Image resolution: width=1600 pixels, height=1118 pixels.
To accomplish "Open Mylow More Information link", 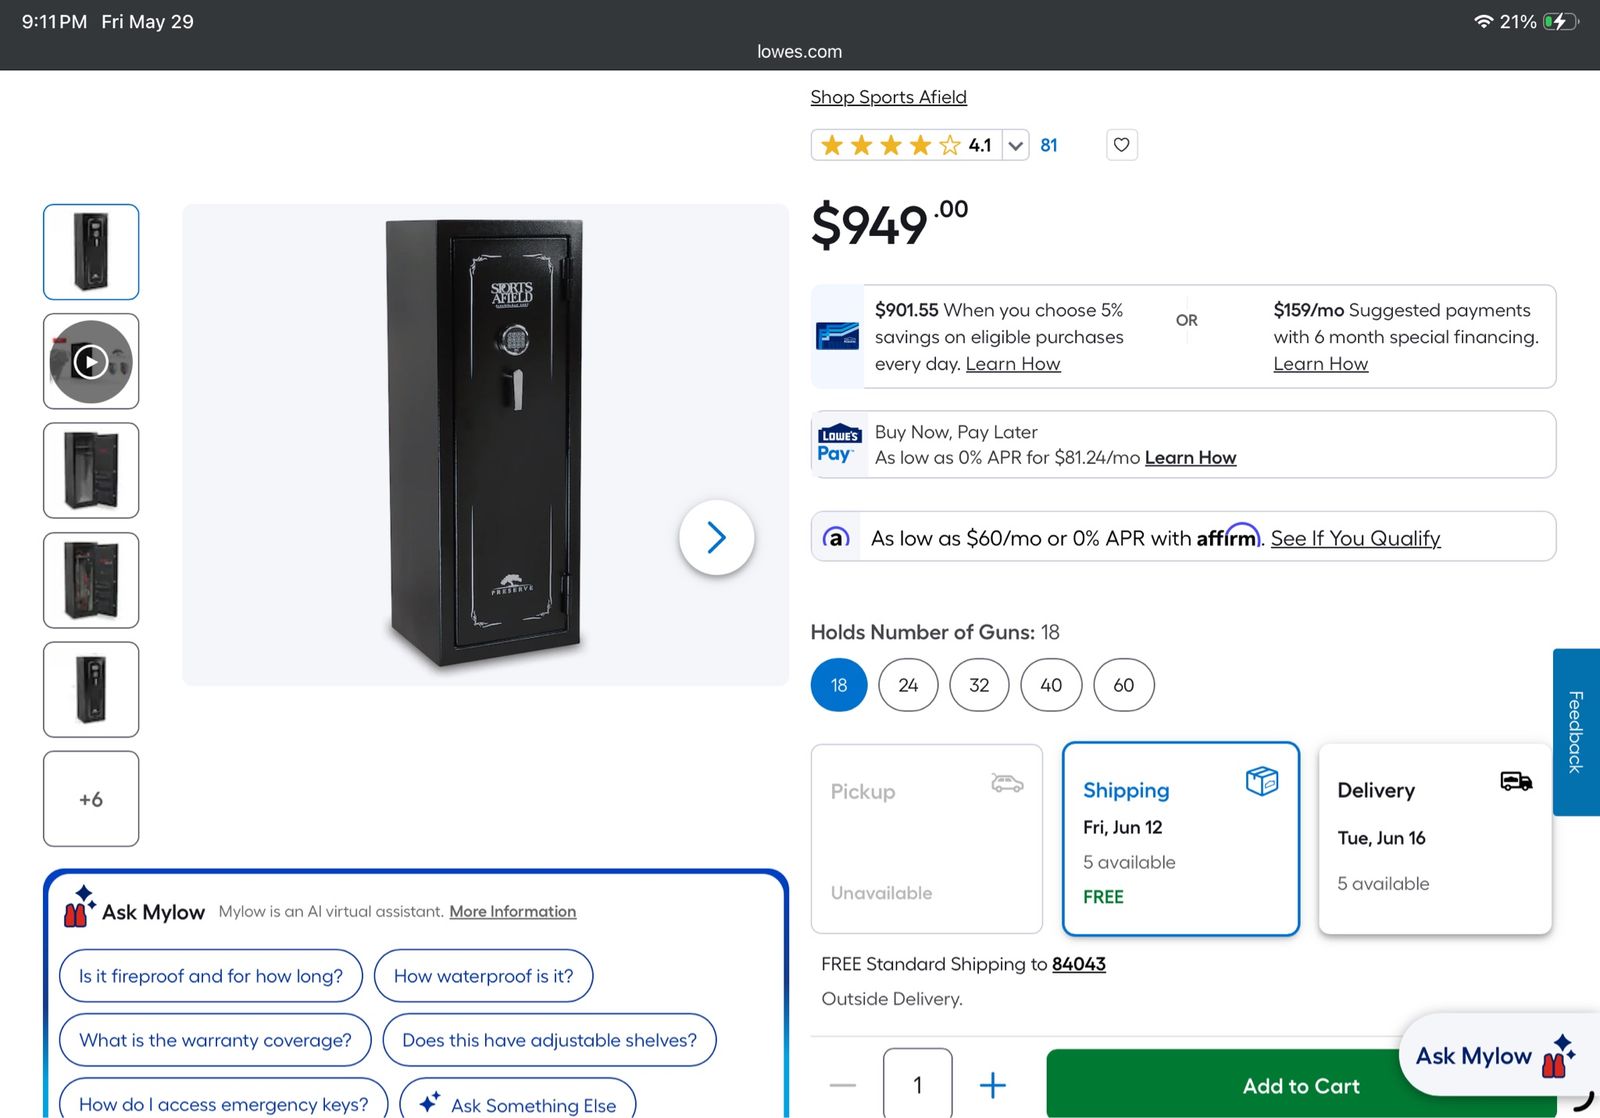I will click(512, 911).
